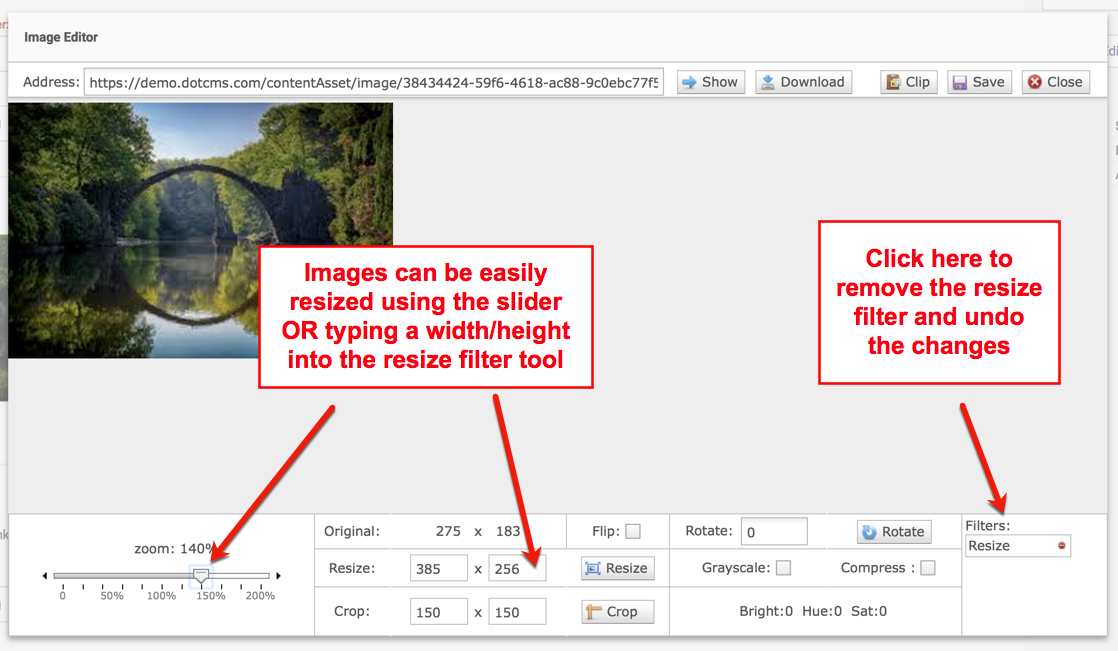The width and height of the screenshot is (1118, 651).
Task: Focus the Rotate angle input field
Action: click(x=774, y=532)
